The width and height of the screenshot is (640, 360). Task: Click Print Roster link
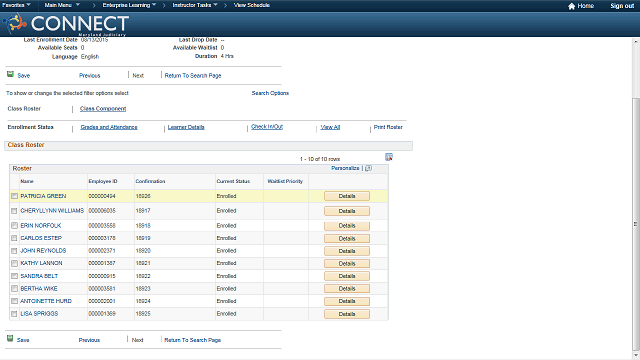[x=388, y=127]
